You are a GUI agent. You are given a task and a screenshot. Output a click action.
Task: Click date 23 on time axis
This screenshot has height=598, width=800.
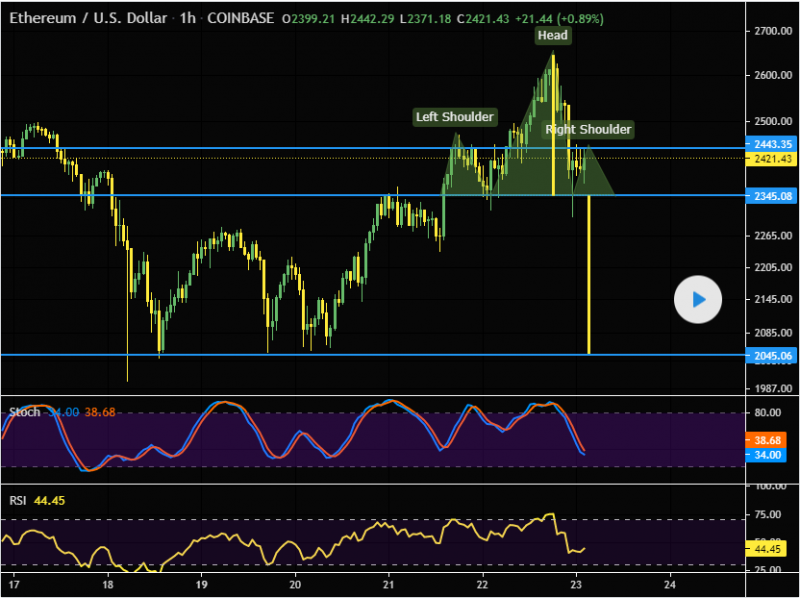pyautogui.click(x=576, y=583)
